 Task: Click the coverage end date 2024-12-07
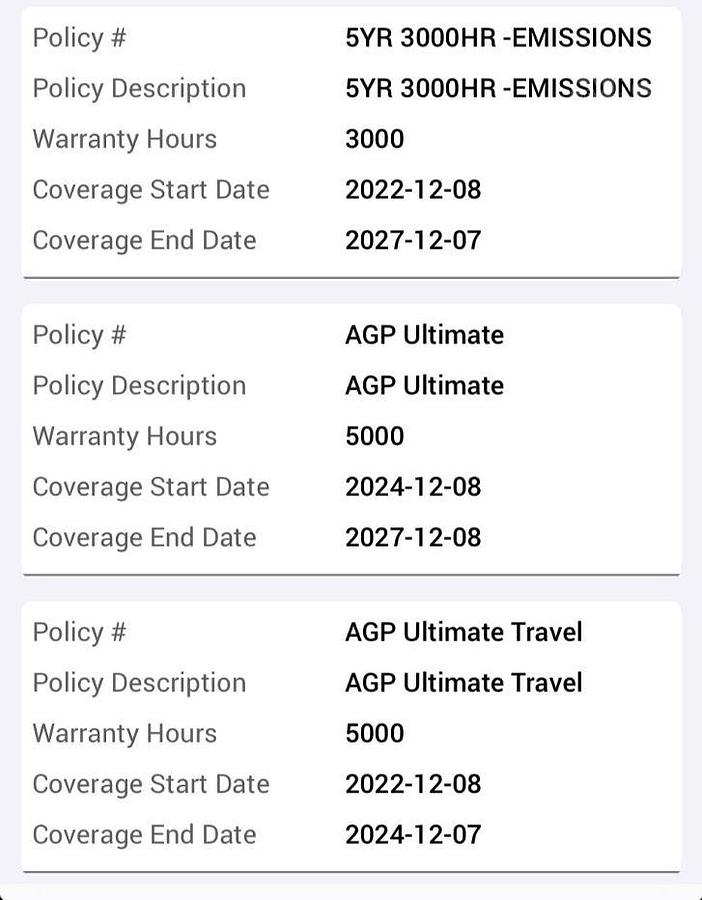pos(413,834)
